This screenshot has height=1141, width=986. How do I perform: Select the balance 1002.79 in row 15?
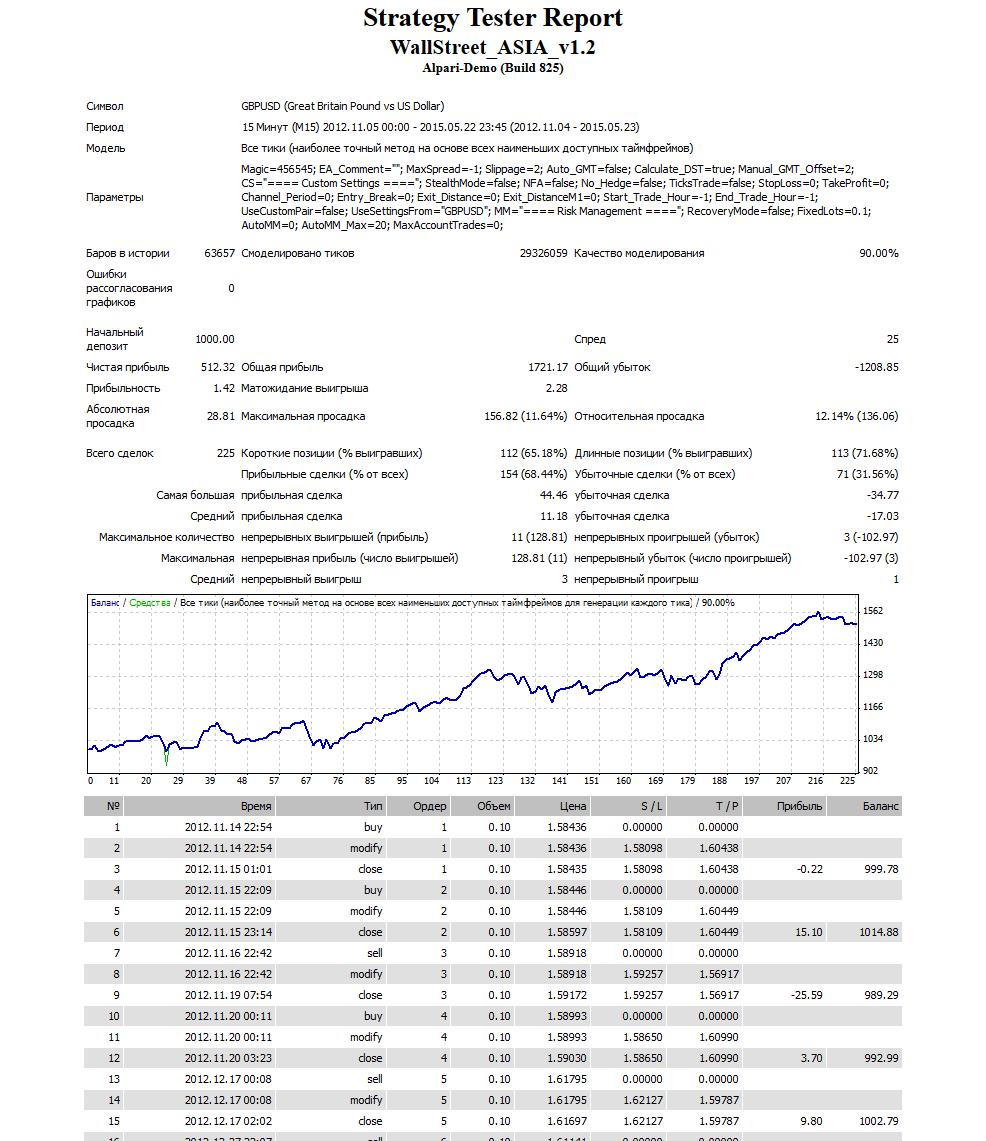(879, 1121)
